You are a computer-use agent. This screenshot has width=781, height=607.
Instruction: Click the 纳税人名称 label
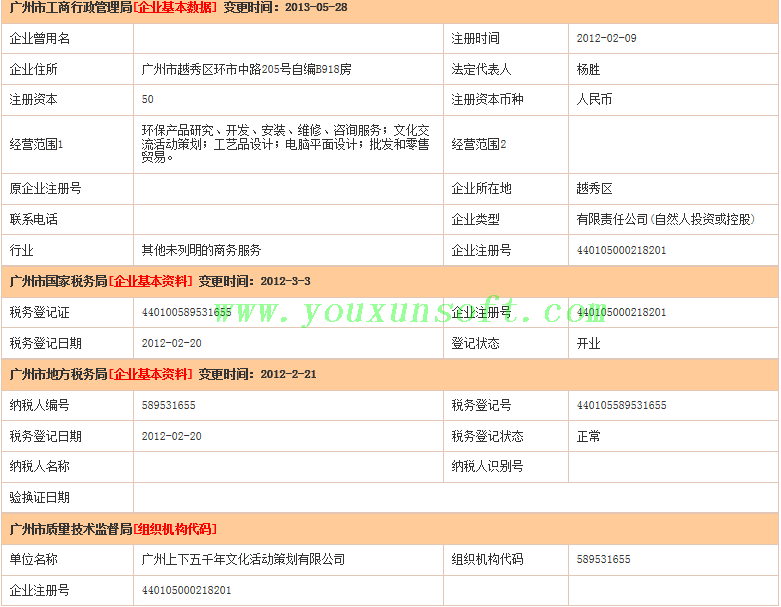tap(39, 466)
